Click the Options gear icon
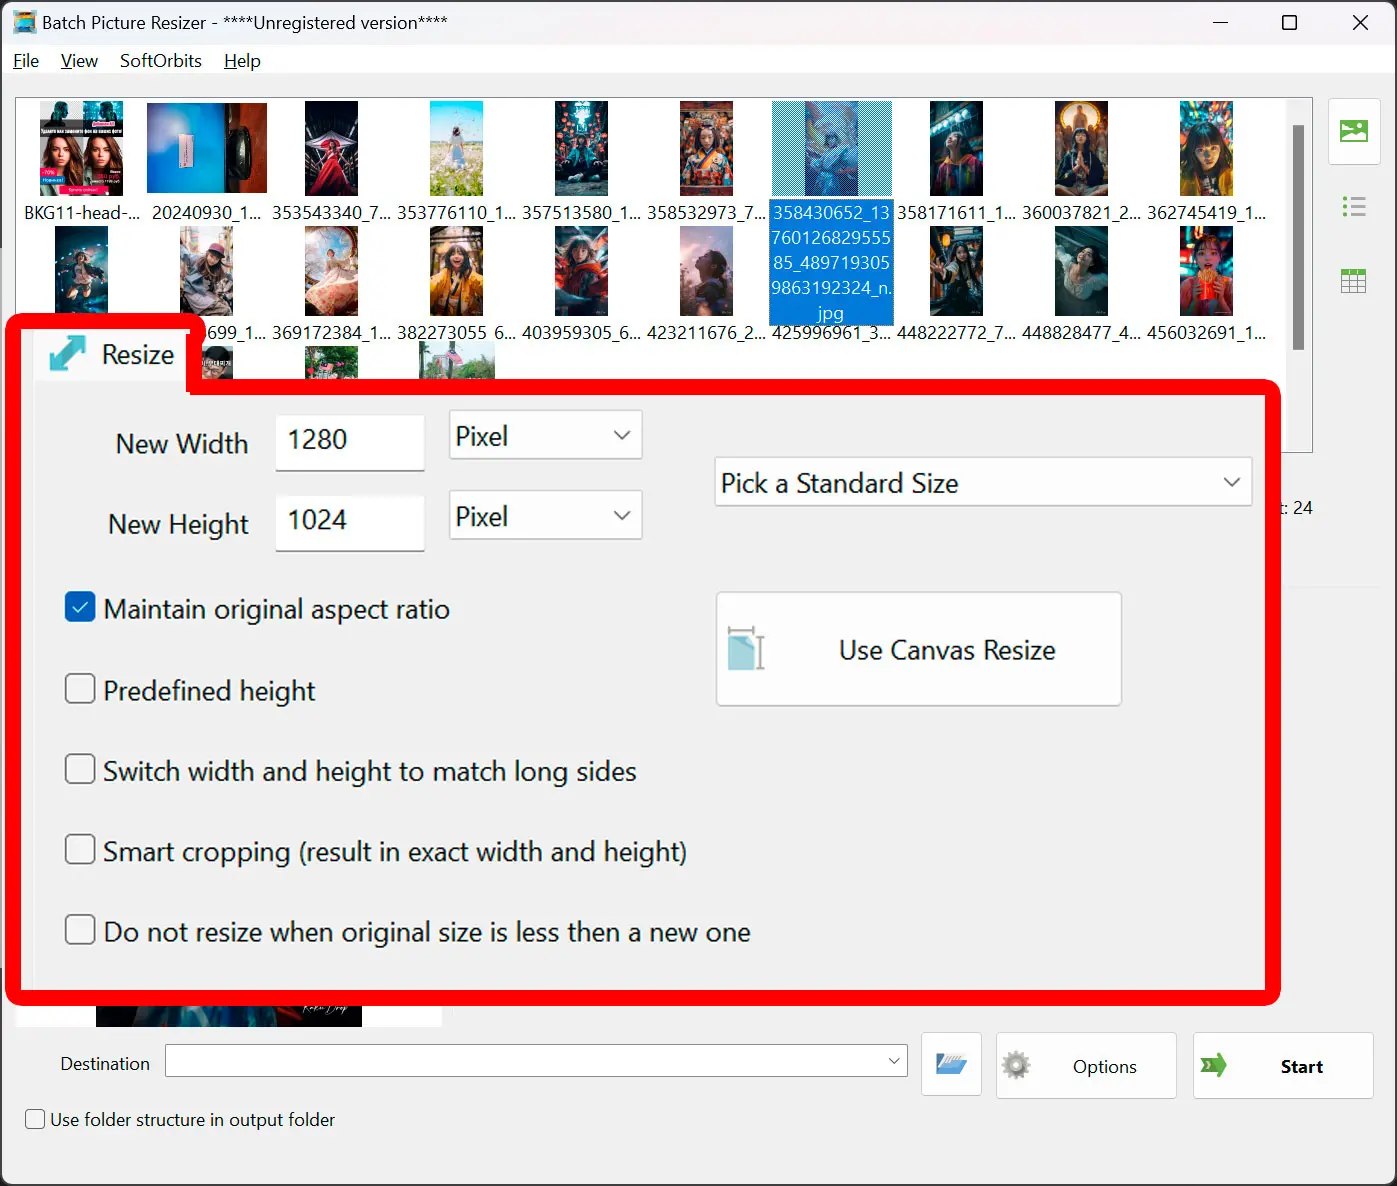Viewport: 1397px width, 1186px height. click(1016, 1066)
